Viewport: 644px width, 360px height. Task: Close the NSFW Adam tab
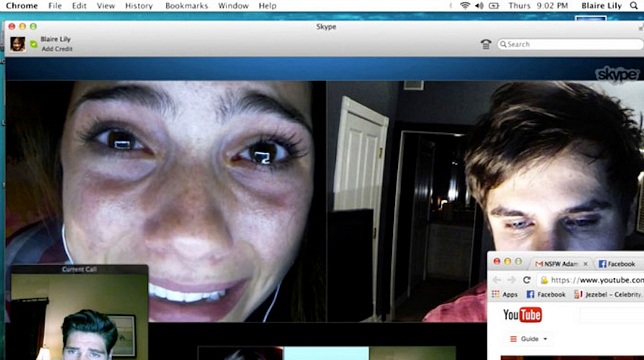(x=585, y=264)
